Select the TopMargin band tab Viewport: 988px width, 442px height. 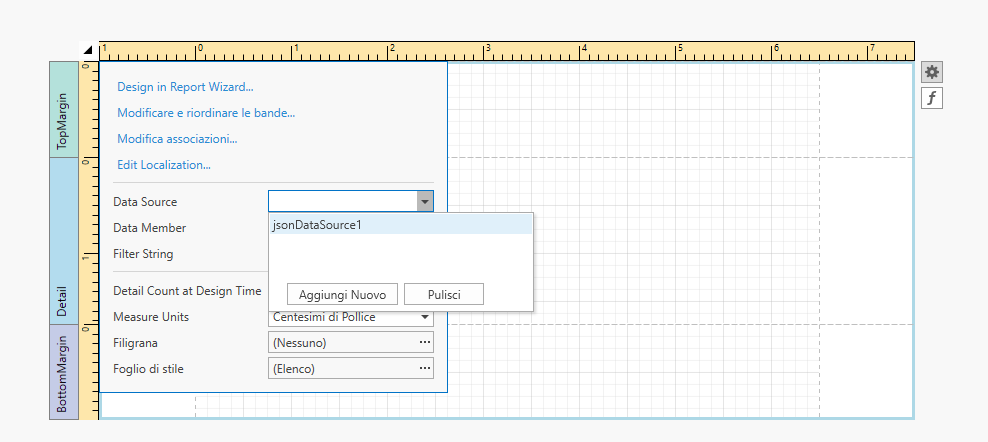pos(64,109)
